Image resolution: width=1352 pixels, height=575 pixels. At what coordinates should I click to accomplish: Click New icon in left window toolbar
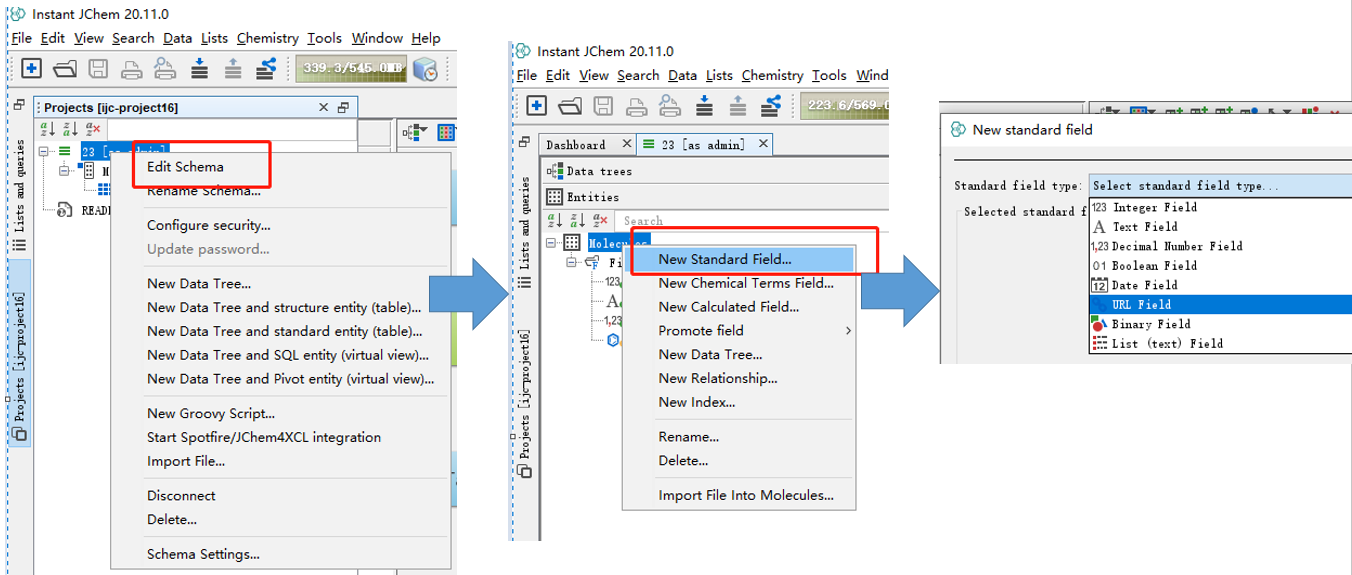coord(32,68)
